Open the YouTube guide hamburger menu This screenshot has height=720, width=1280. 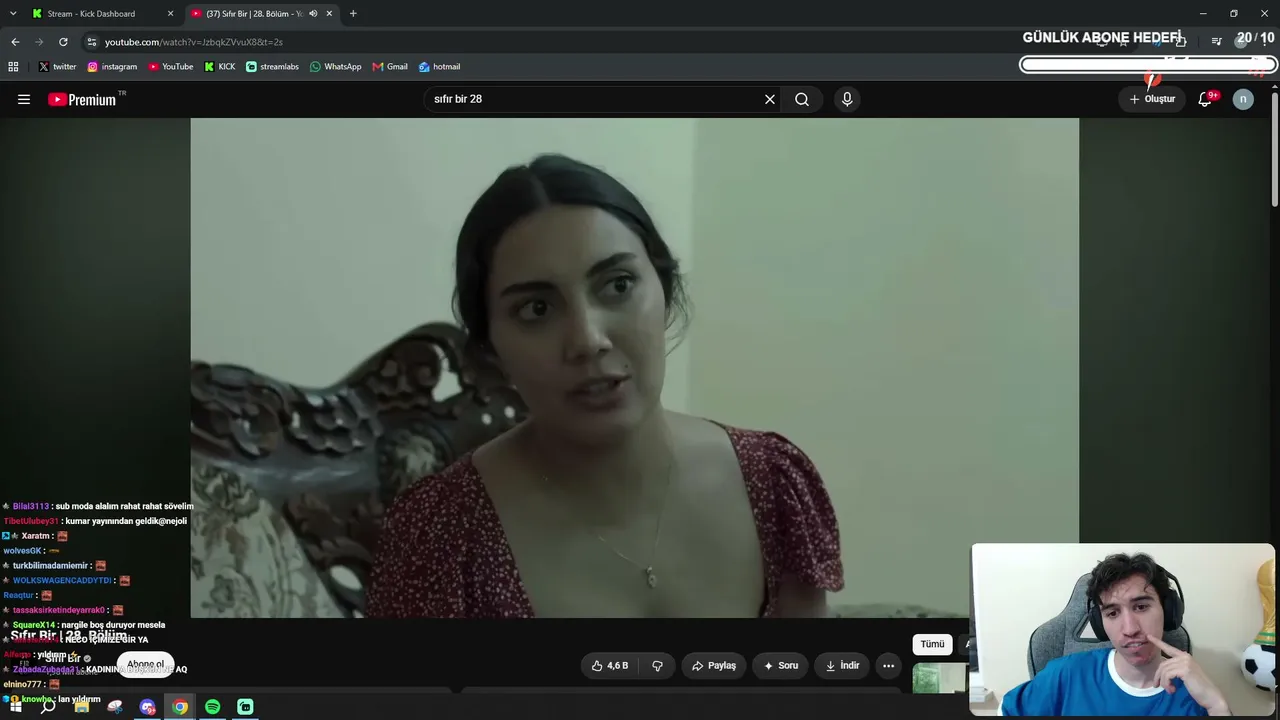pos(24,99)
